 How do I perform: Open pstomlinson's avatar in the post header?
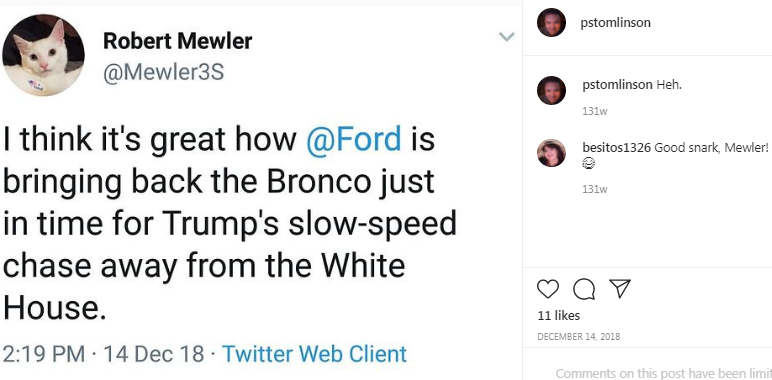coord(551,23)
